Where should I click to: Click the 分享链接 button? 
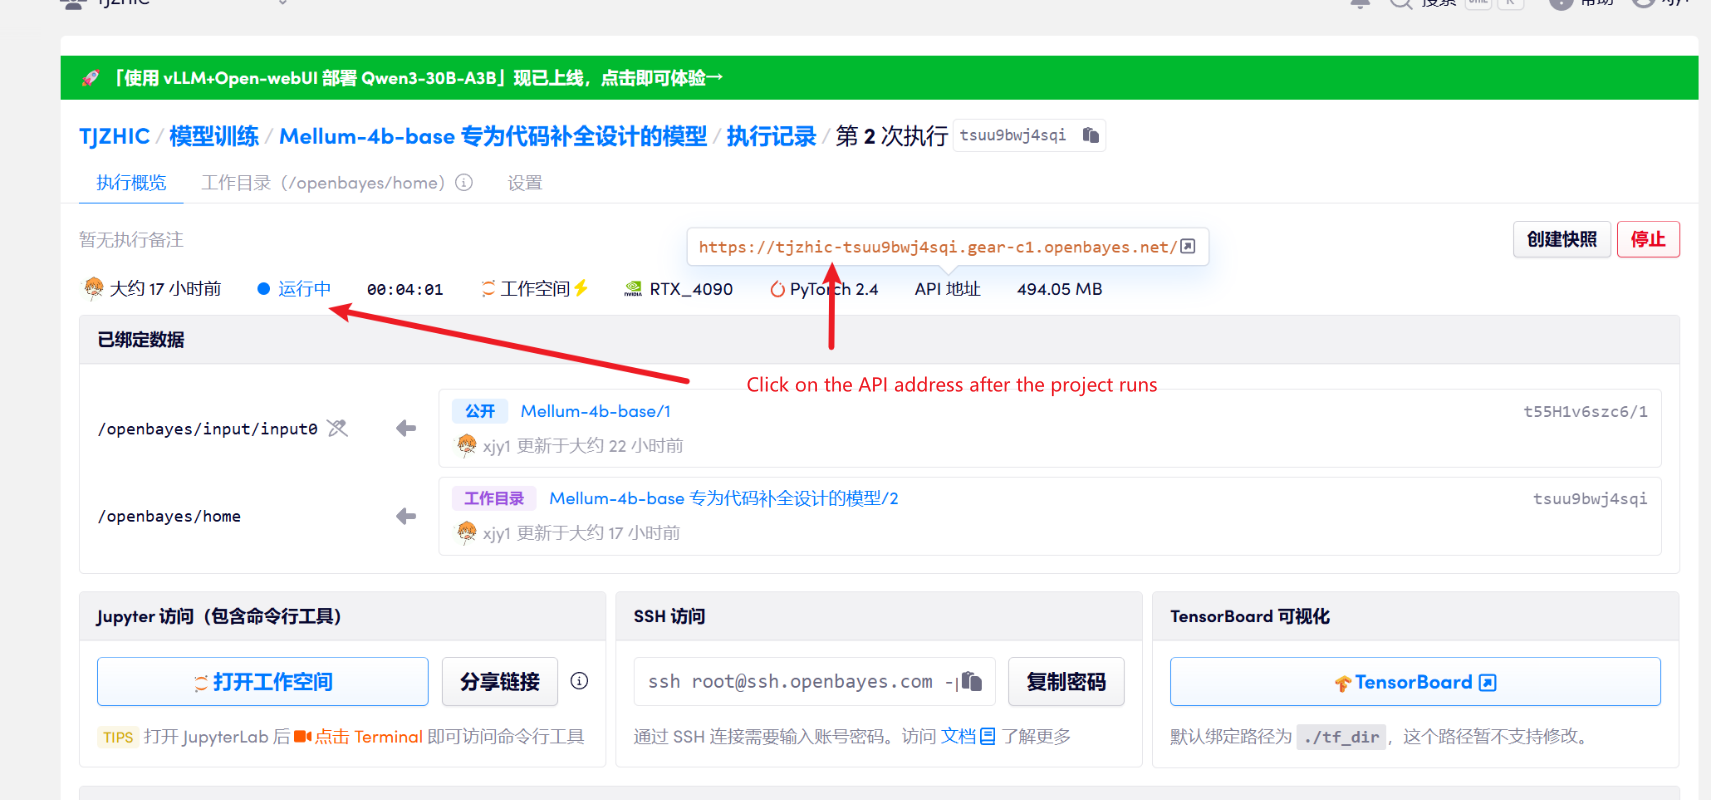(x=499, y=682)
